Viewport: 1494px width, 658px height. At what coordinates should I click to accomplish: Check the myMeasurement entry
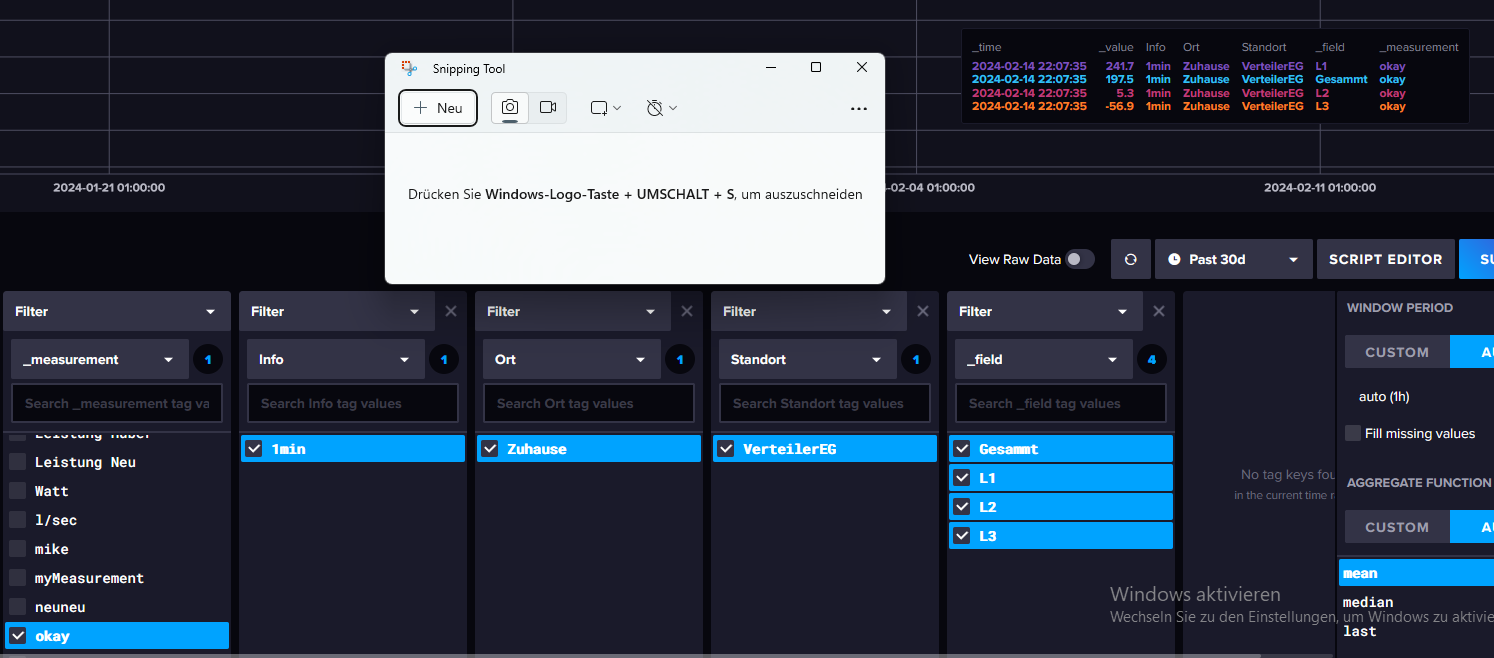tap(18, 578)
